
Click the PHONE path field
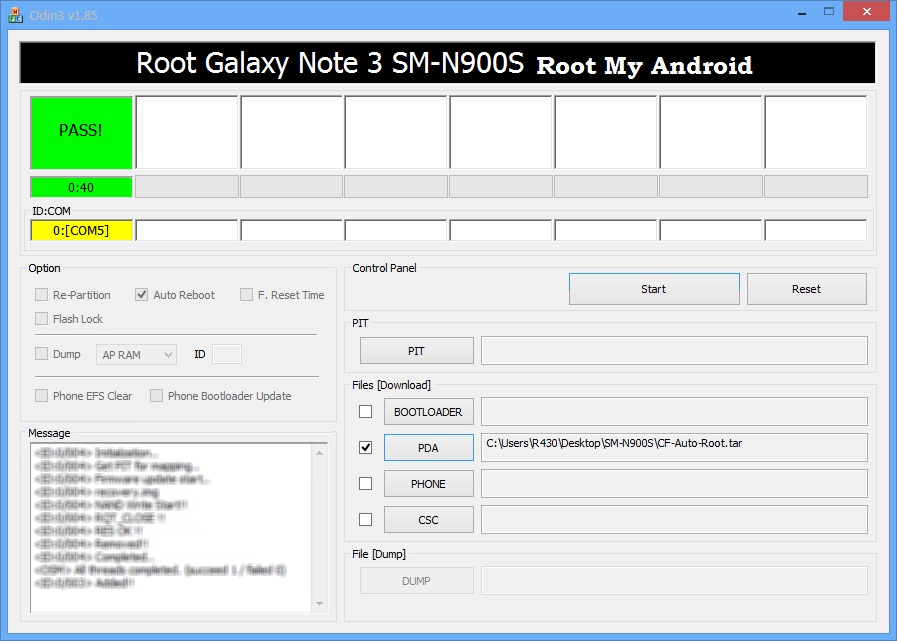(674, 484)
